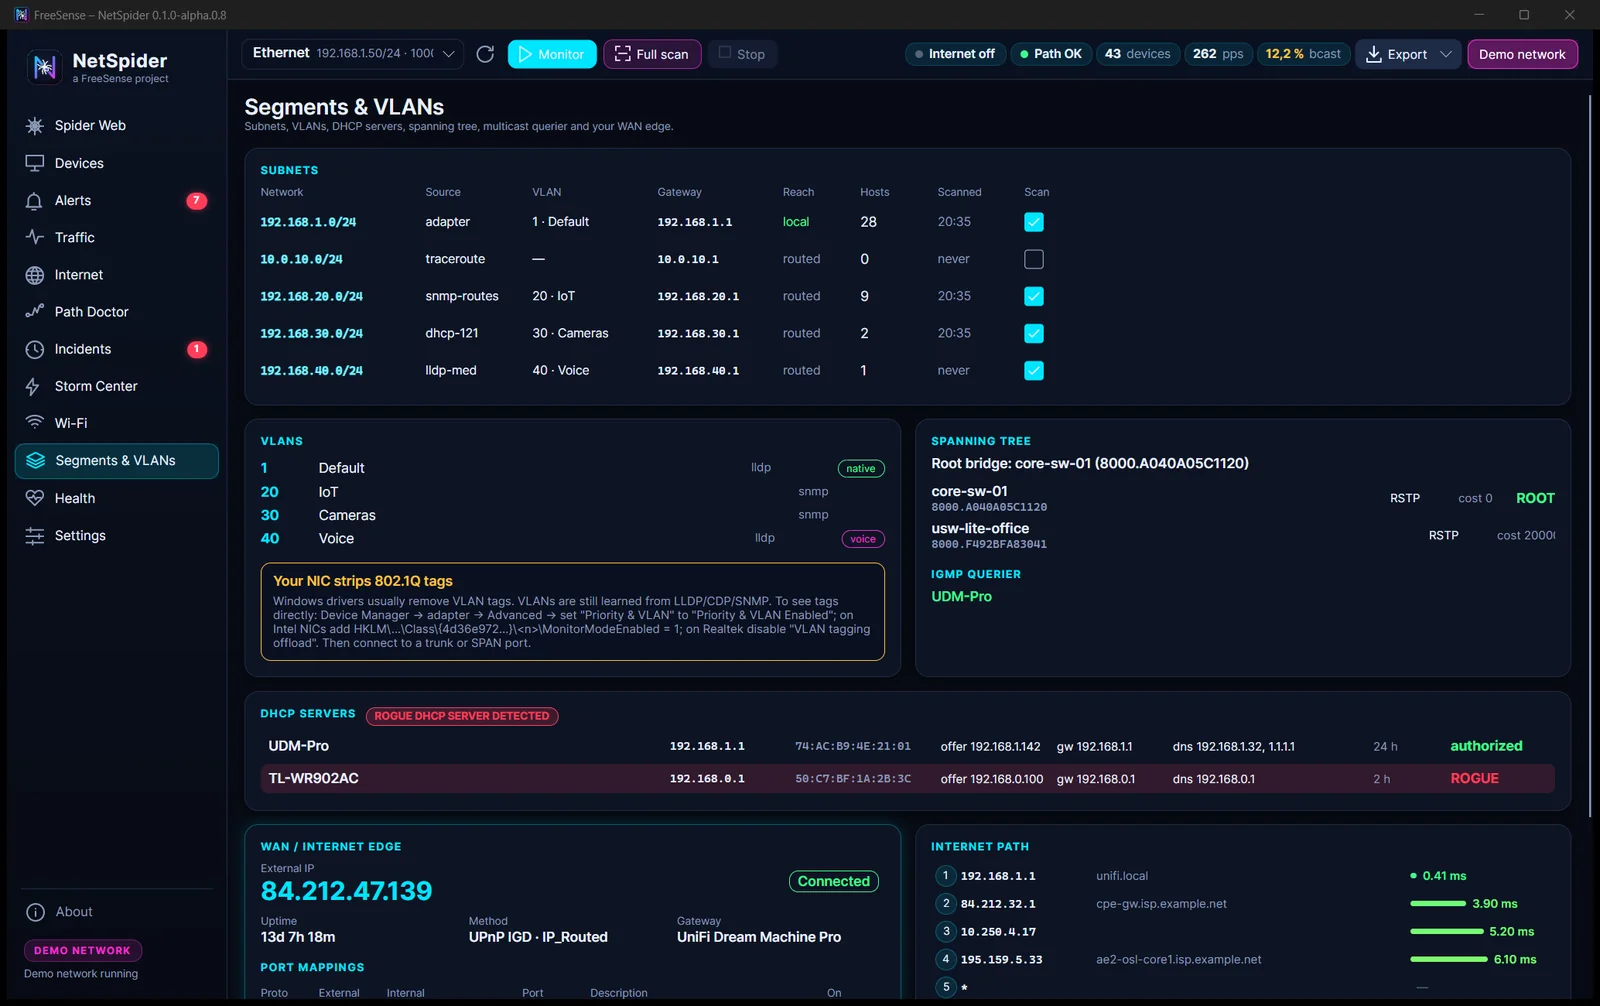Open the About info page
Screen dimensions: 1600x1006
116,912
